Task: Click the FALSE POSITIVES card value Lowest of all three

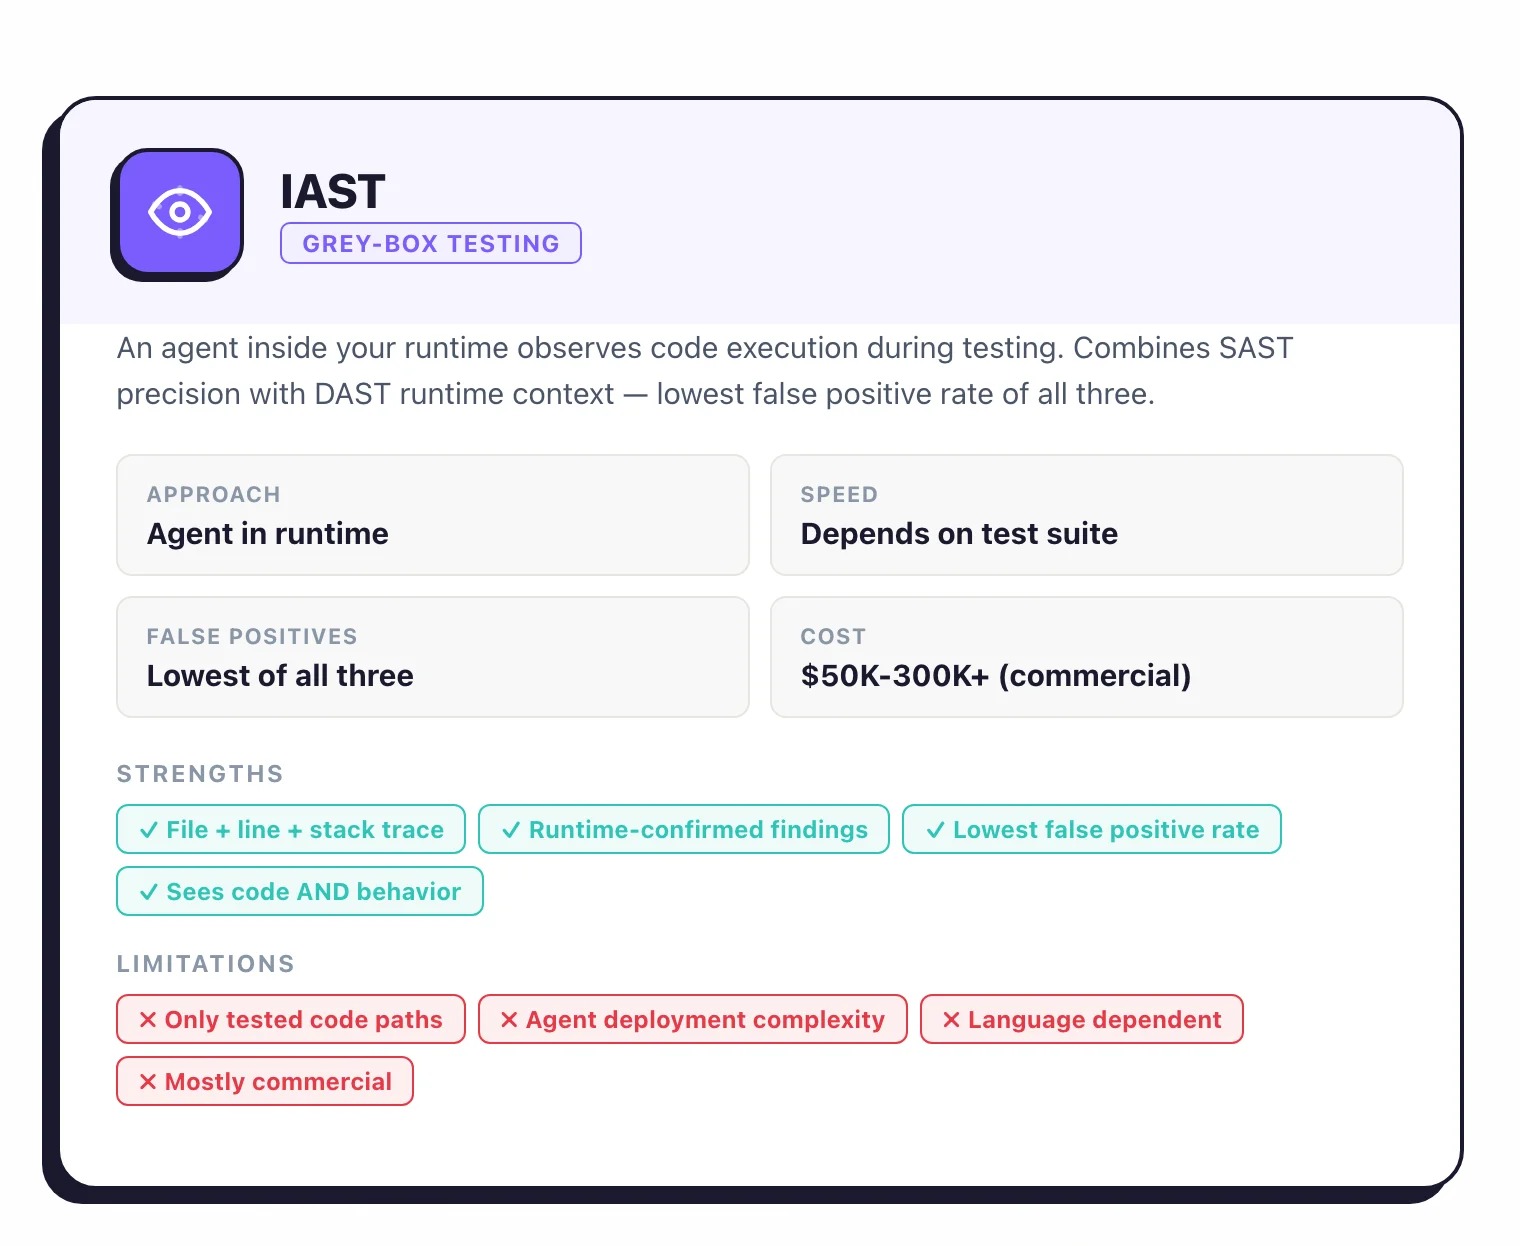Action: pyautogui.click(x=280, y=676)
